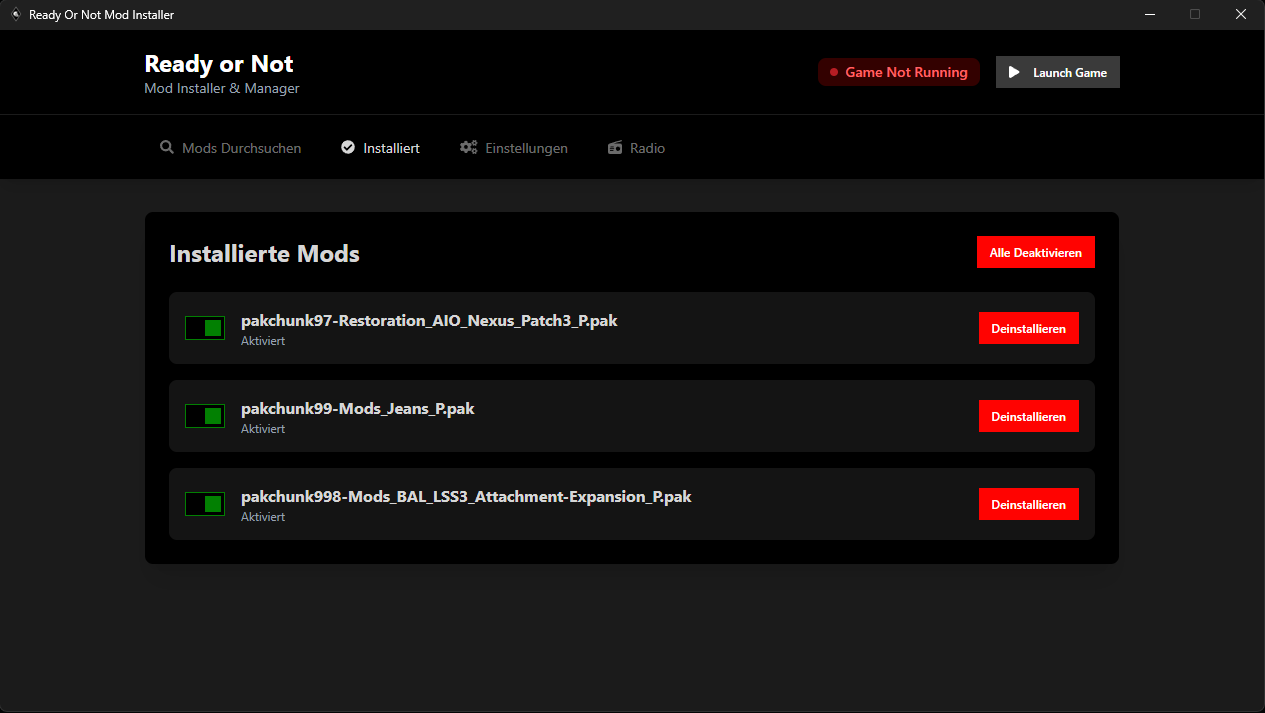Click the radio icon beside Radio

point(615,147)
